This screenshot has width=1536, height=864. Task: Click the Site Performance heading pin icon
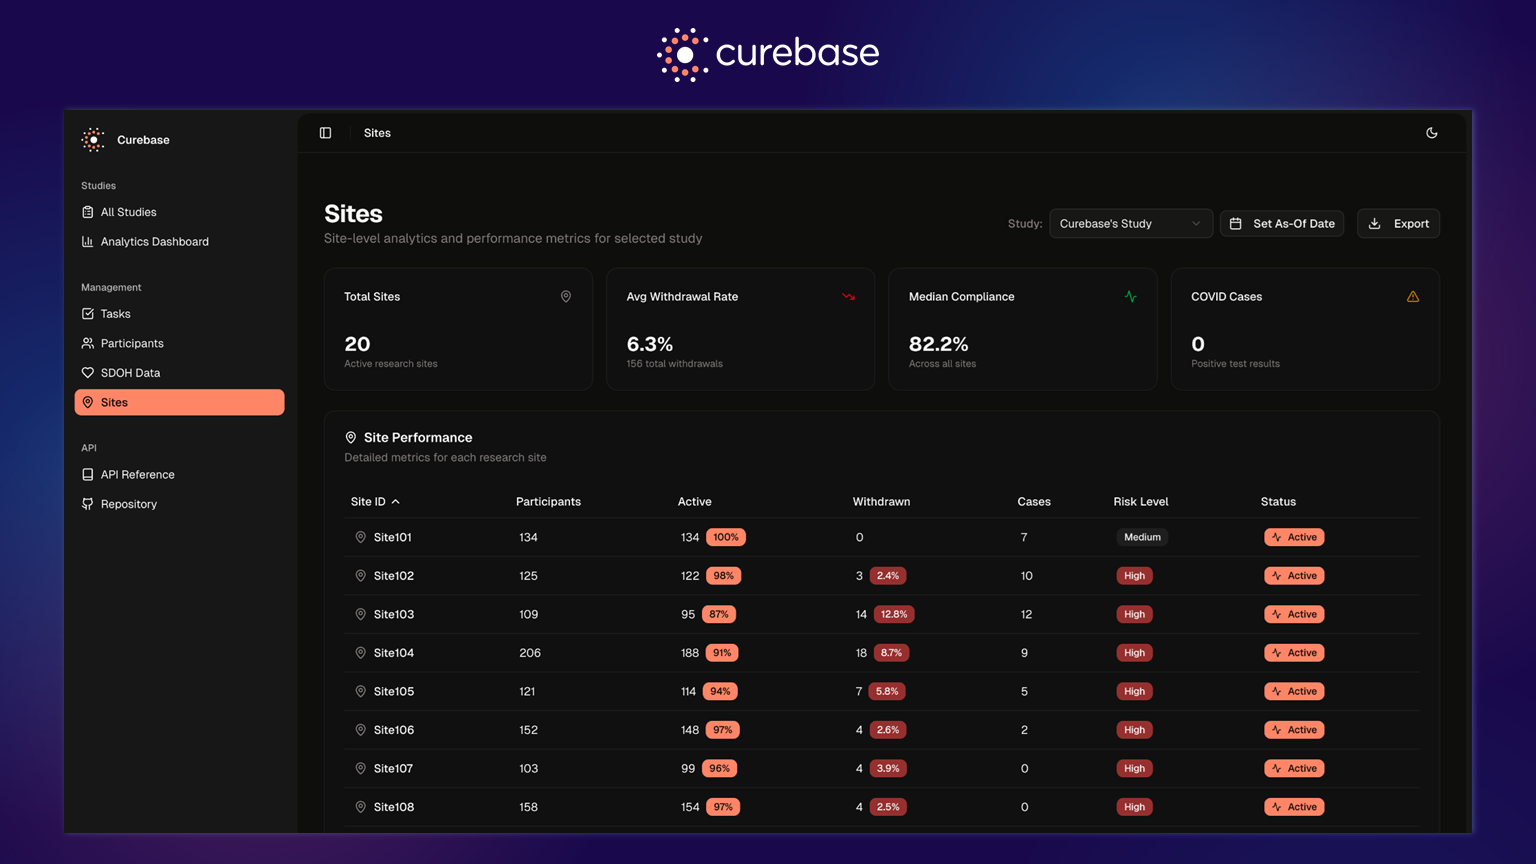[351, 438]
